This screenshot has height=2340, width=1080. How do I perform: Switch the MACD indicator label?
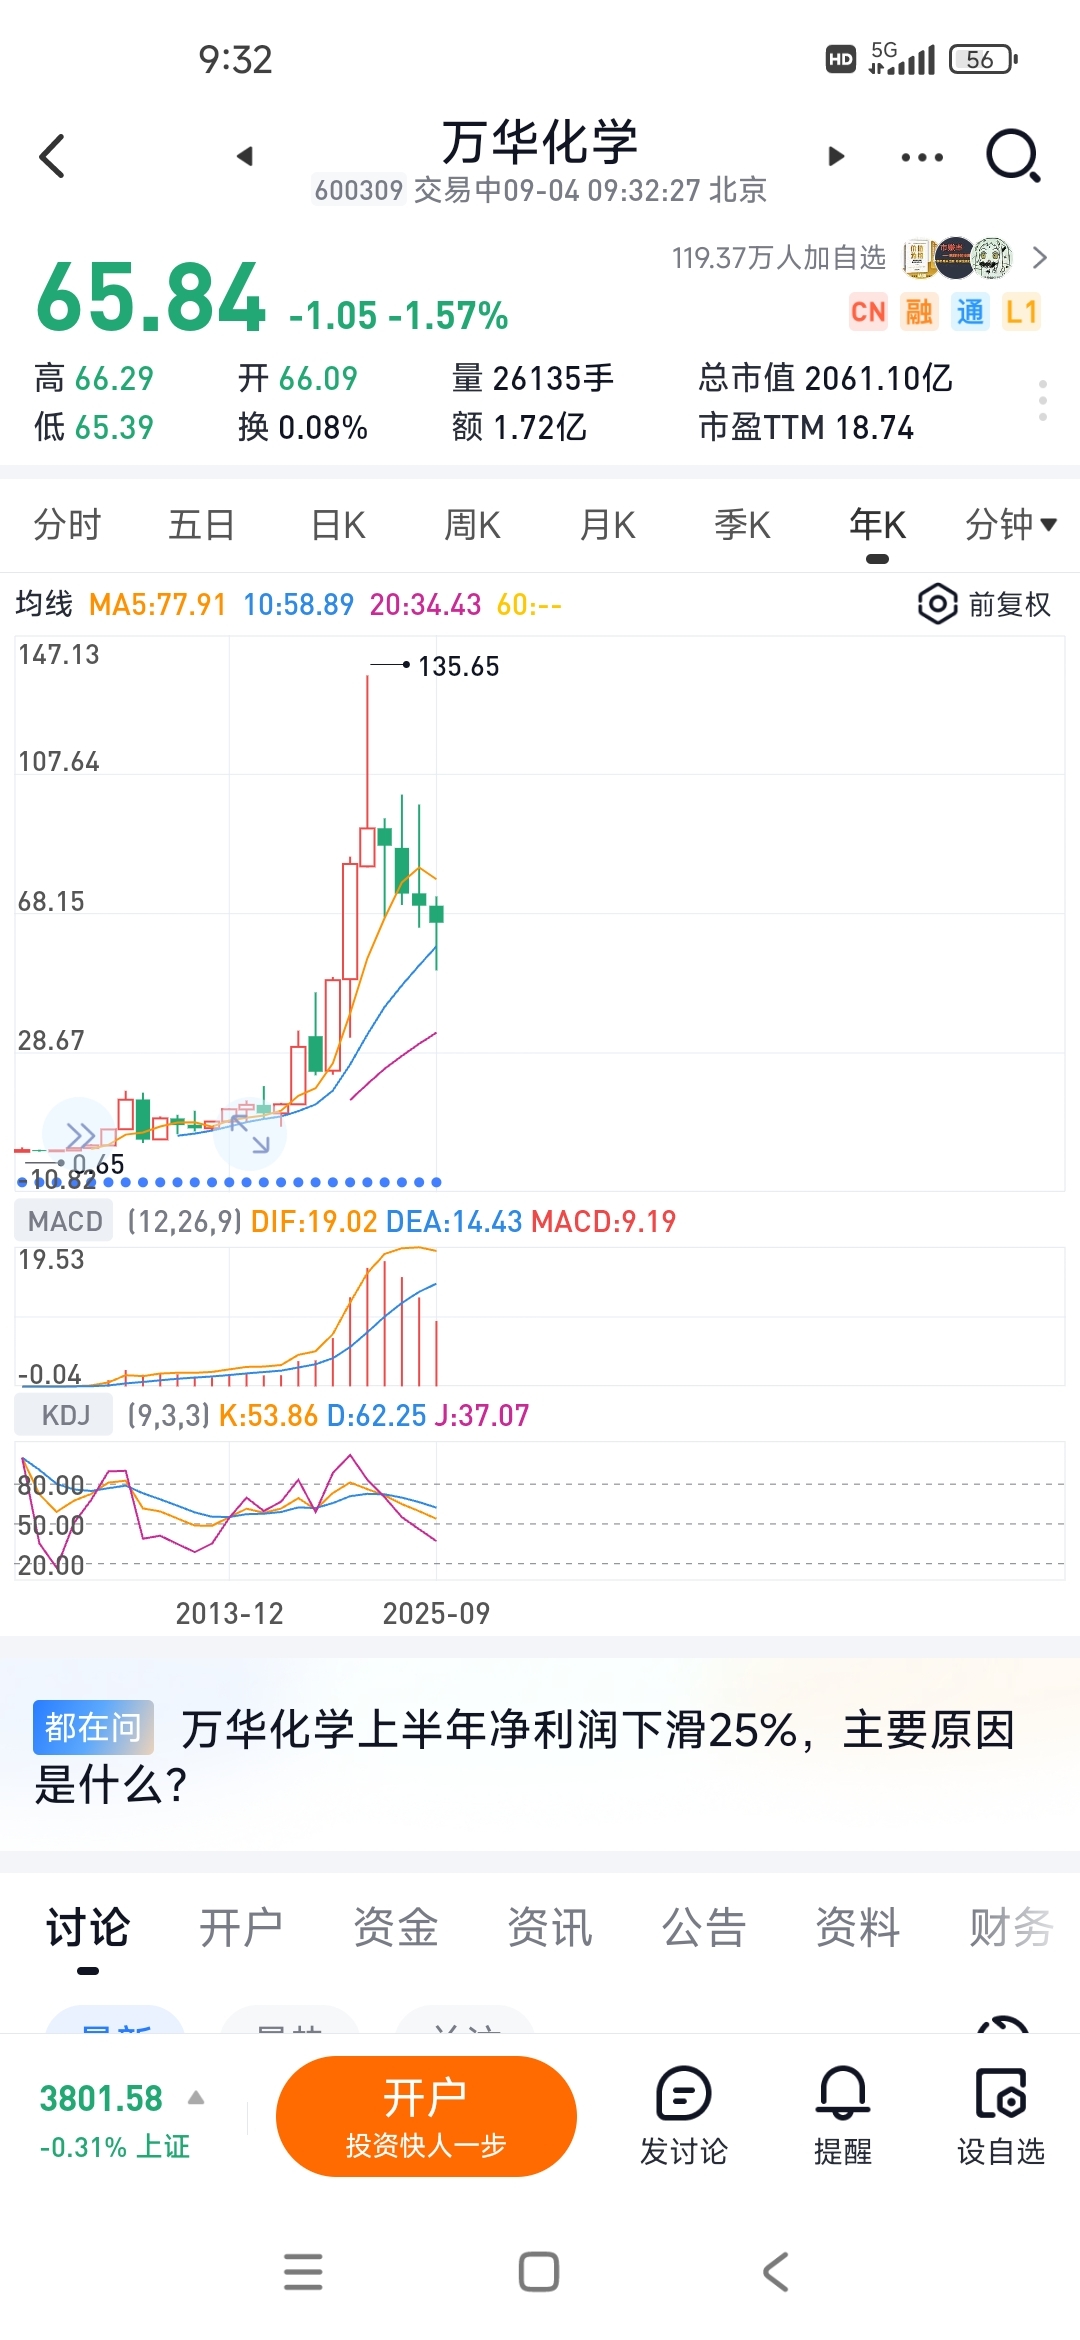coord(65,1221)
